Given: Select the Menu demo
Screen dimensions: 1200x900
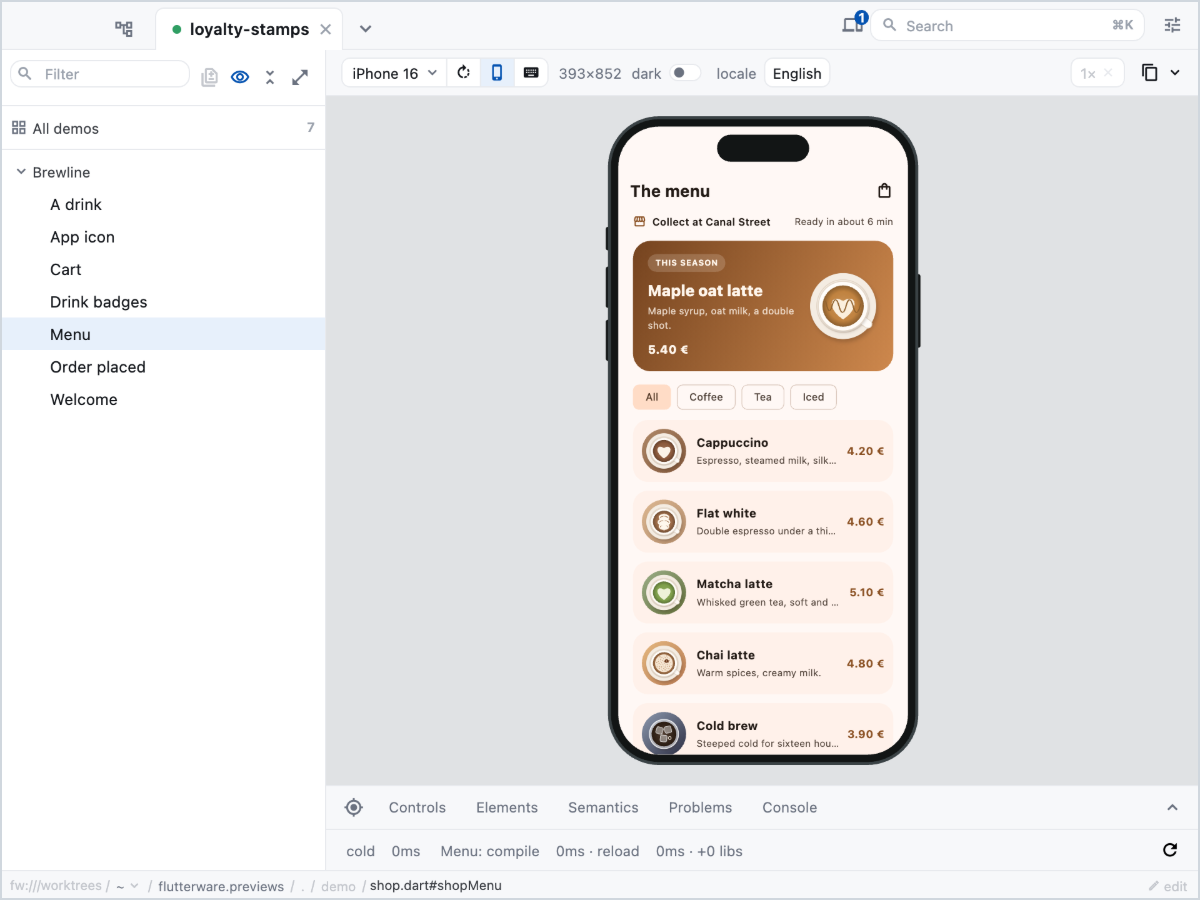Looking at the screenshot, I should (x=163, y=334).
